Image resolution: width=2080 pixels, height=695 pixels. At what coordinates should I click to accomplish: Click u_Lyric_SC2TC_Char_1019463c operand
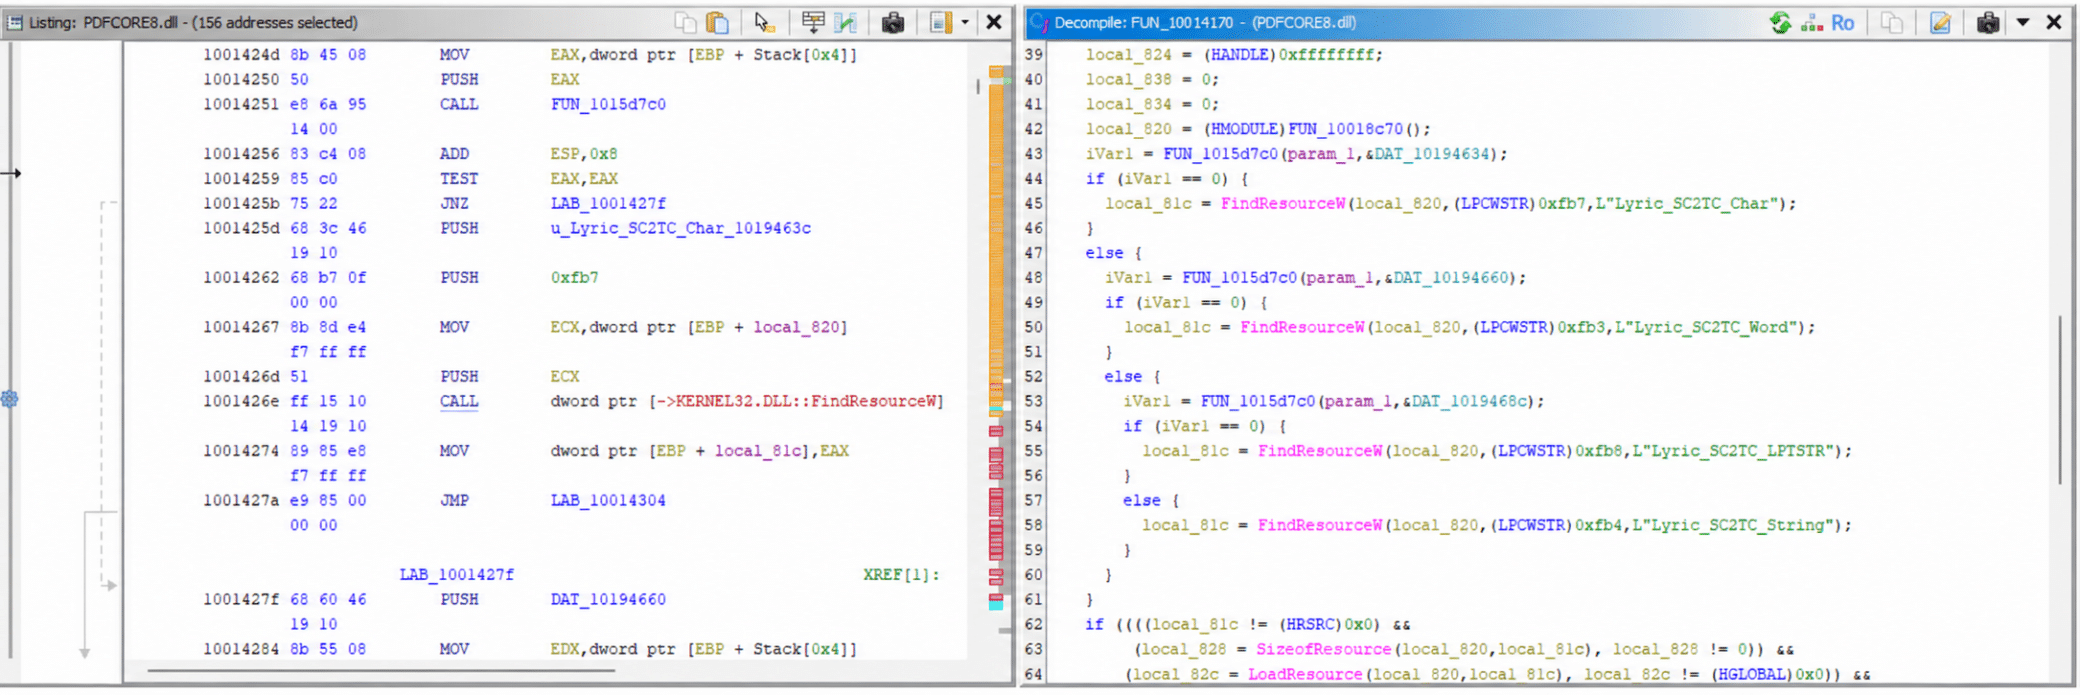click(681, 228)
